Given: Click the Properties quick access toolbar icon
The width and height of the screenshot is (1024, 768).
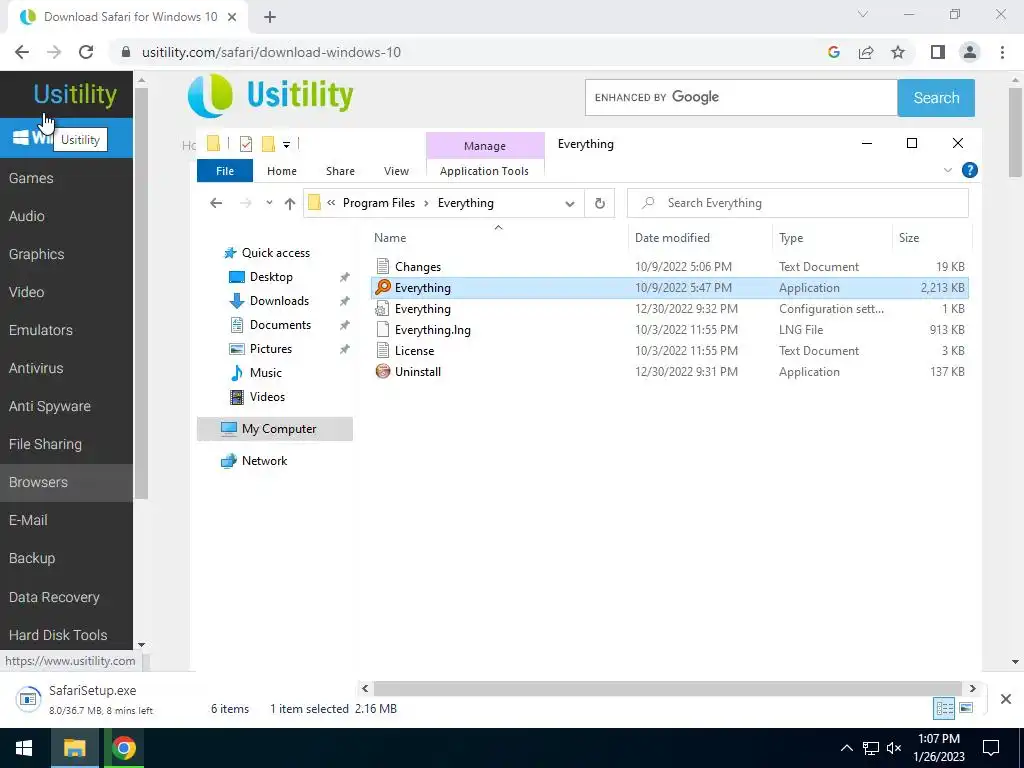Looking at the screenshot, I should point(246,144).
